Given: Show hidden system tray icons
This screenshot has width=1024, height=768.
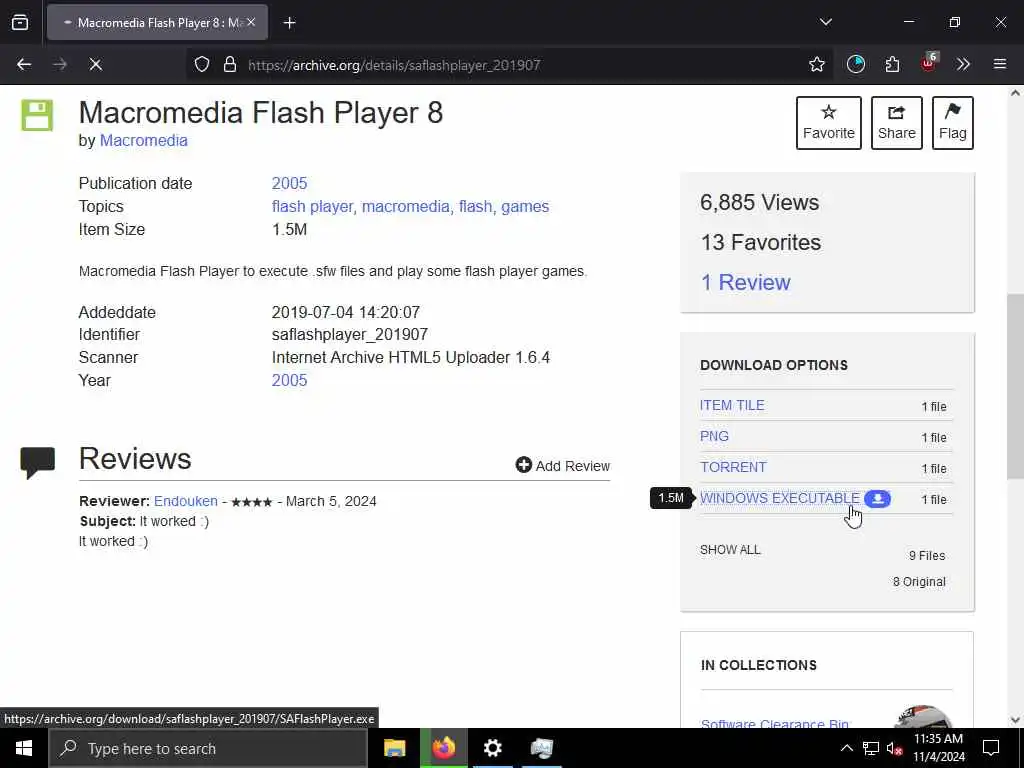Looking at the screenshot, I should pos(846,748).
